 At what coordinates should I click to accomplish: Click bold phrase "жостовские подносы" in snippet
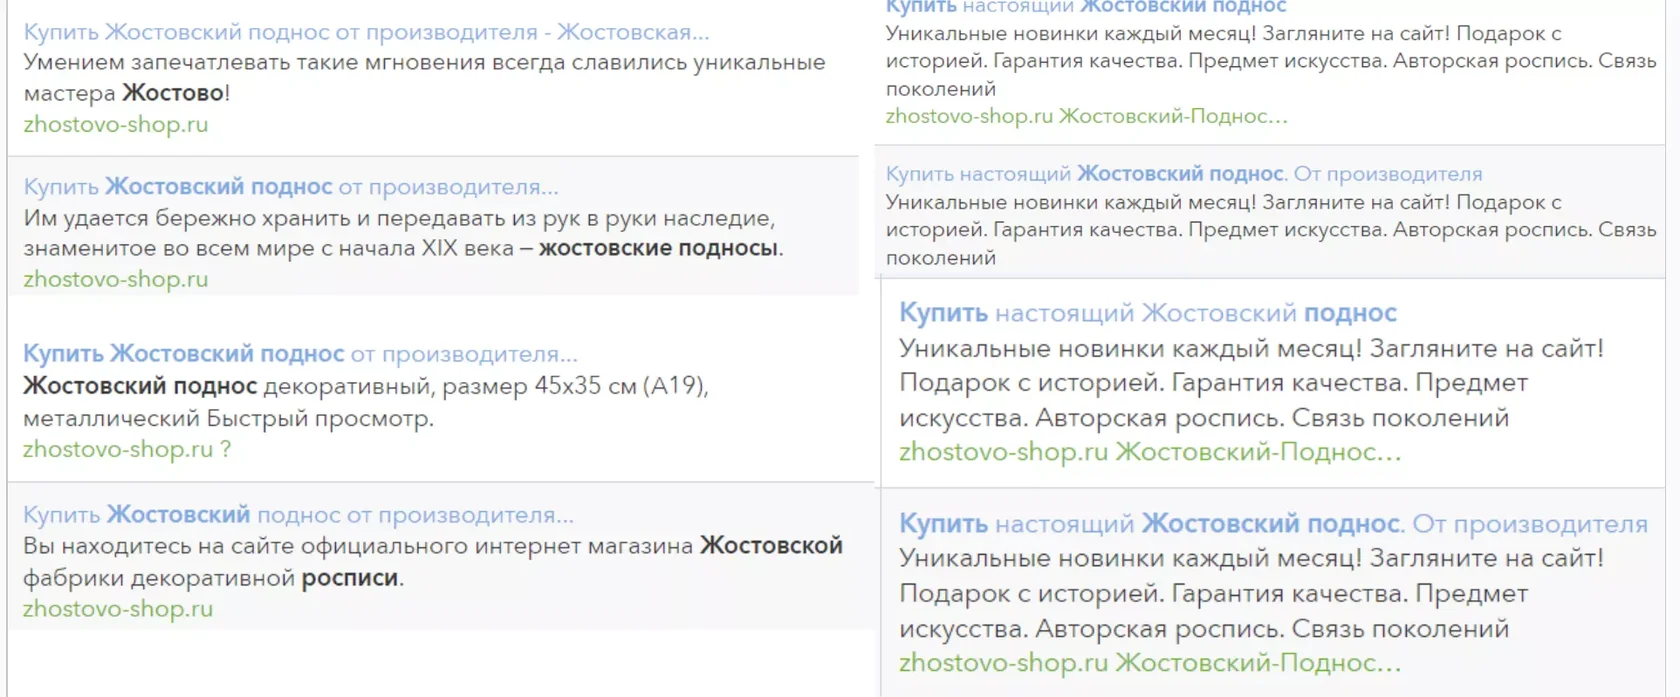pos(658,248)
